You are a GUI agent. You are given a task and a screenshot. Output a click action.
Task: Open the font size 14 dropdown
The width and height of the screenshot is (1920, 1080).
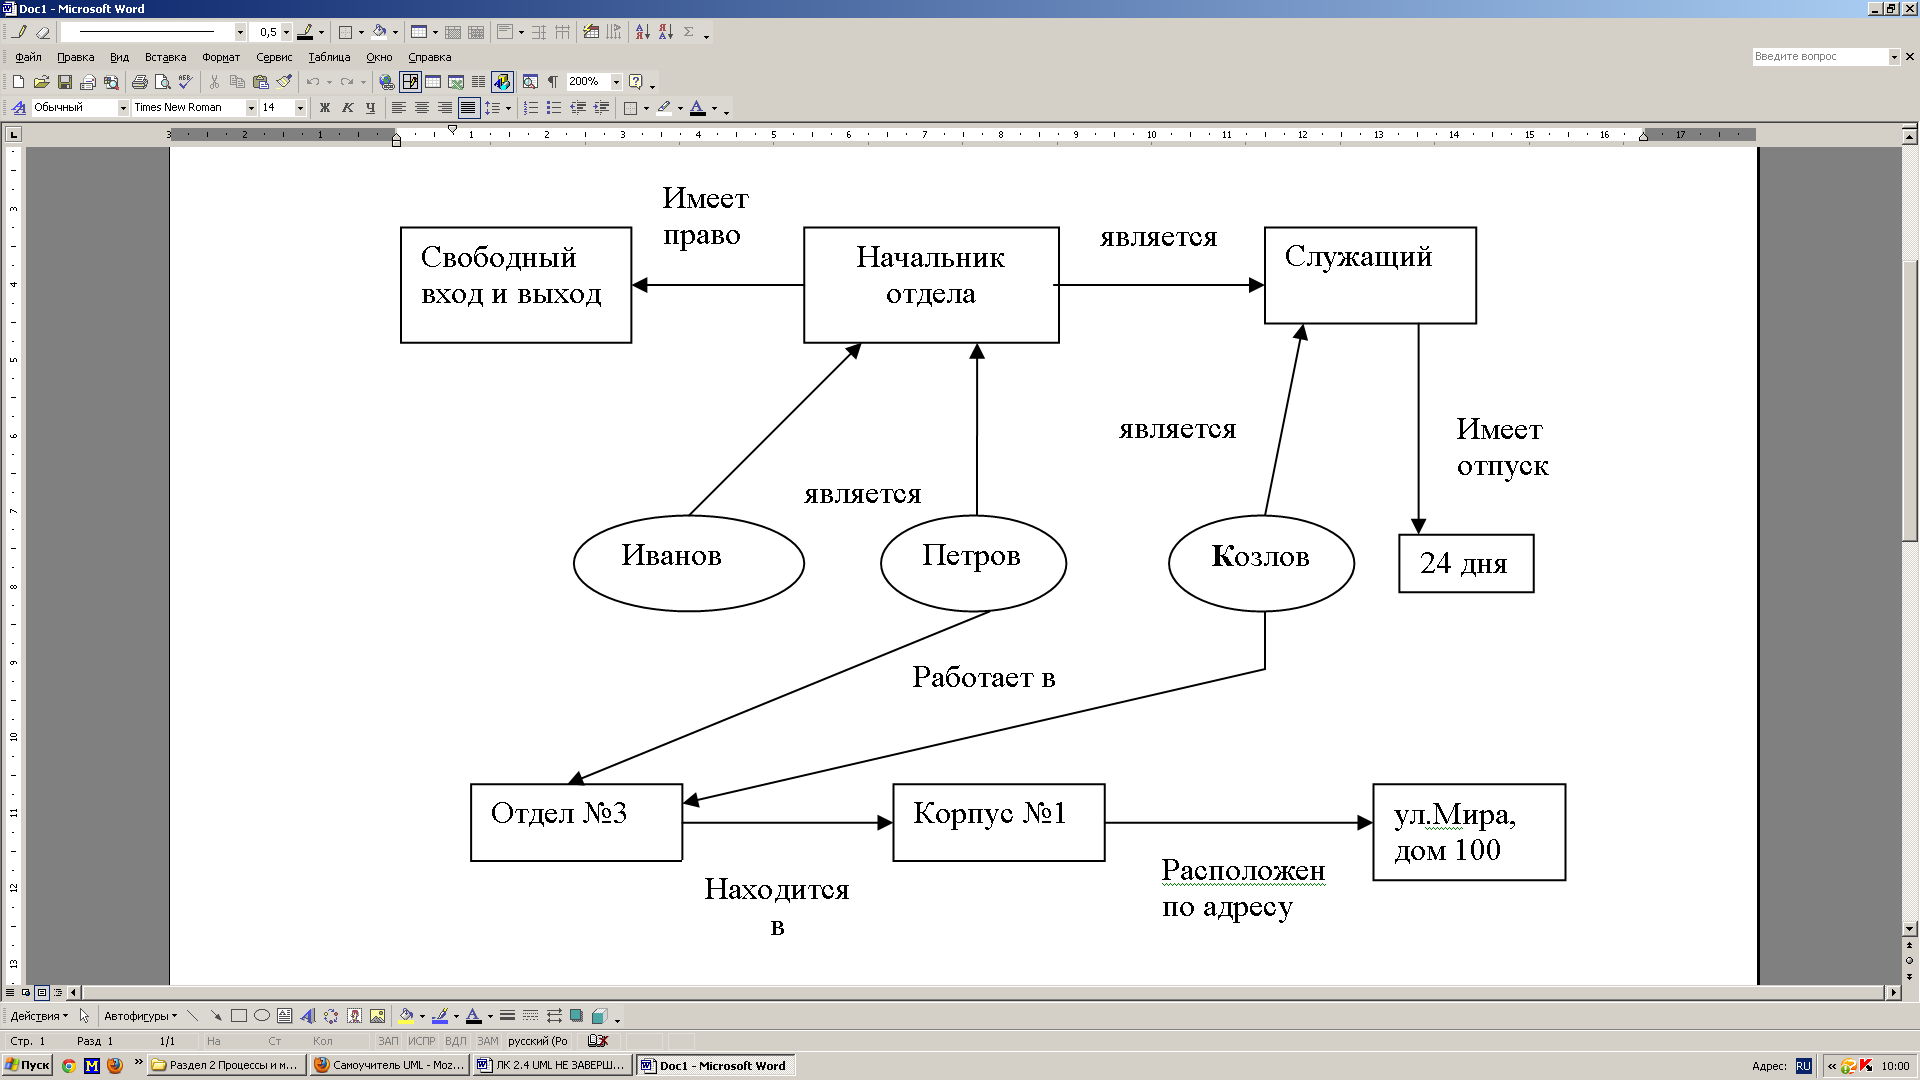pyautogui.click(x=300, y=108)
